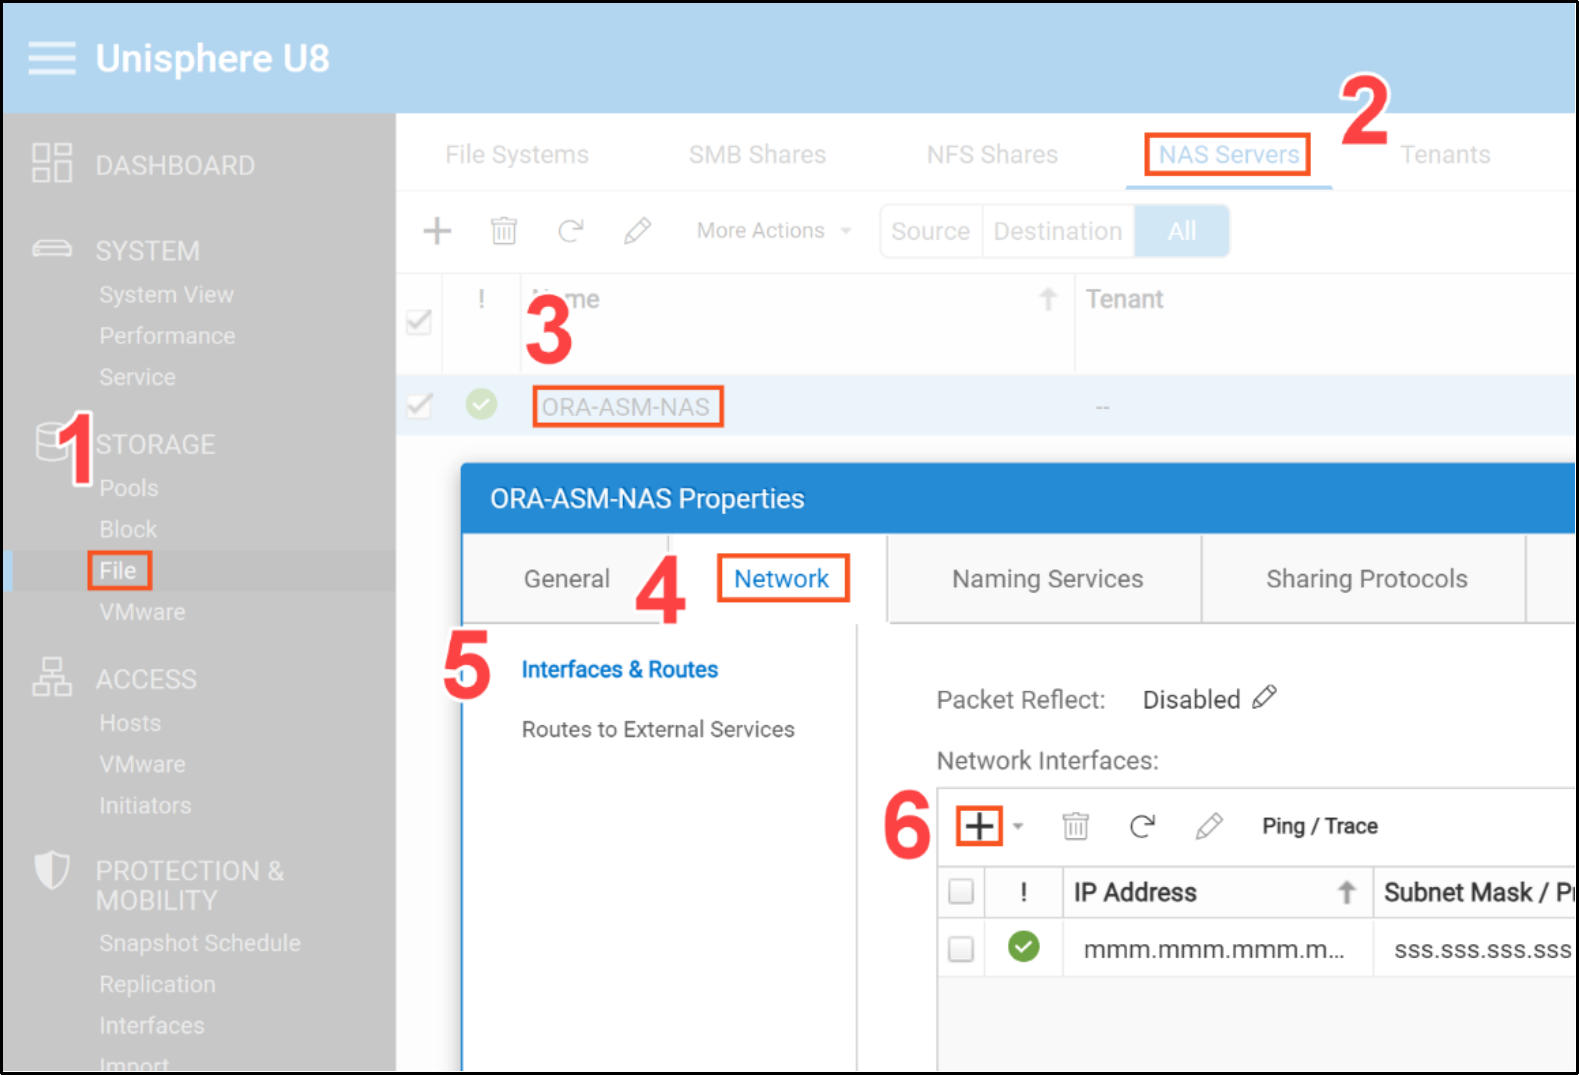Toggle checkbox for ORA-ASM-NAS row
Image resolution: width=1579 pixels, height=1075 pixels.
[x=419, y=405]
